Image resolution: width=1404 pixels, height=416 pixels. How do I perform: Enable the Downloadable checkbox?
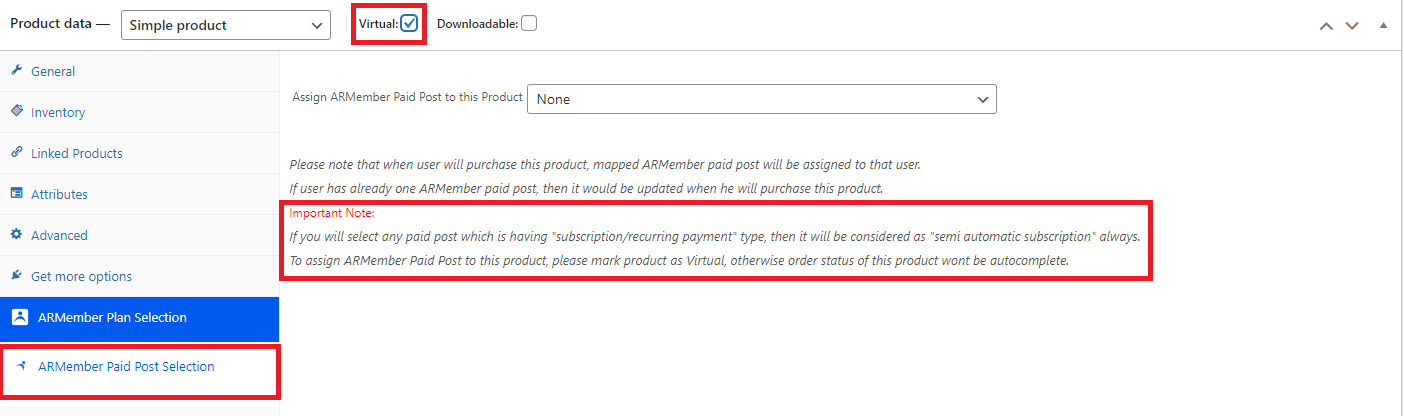click(529, 23)
